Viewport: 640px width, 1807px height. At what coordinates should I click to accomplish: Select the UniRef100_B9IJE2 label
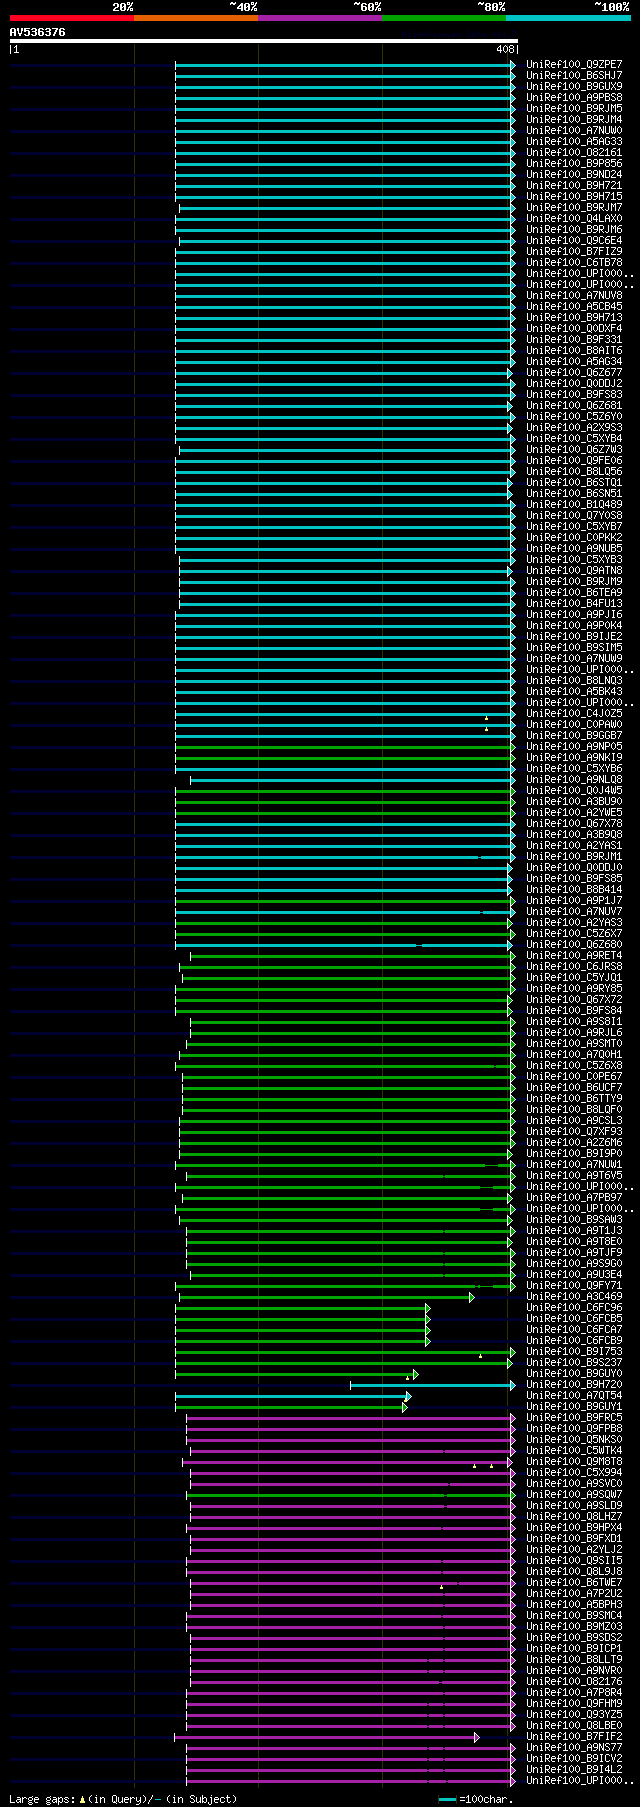[x=574, y=636]
